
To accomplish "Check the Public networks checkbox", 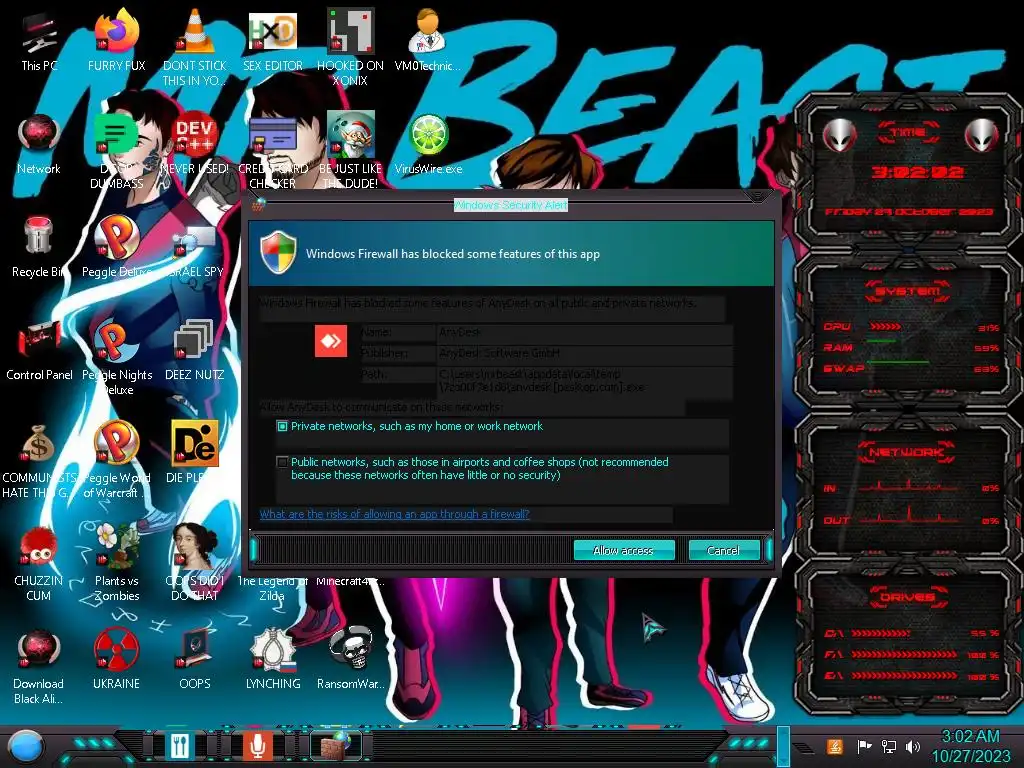I will (x=282, y=462).
